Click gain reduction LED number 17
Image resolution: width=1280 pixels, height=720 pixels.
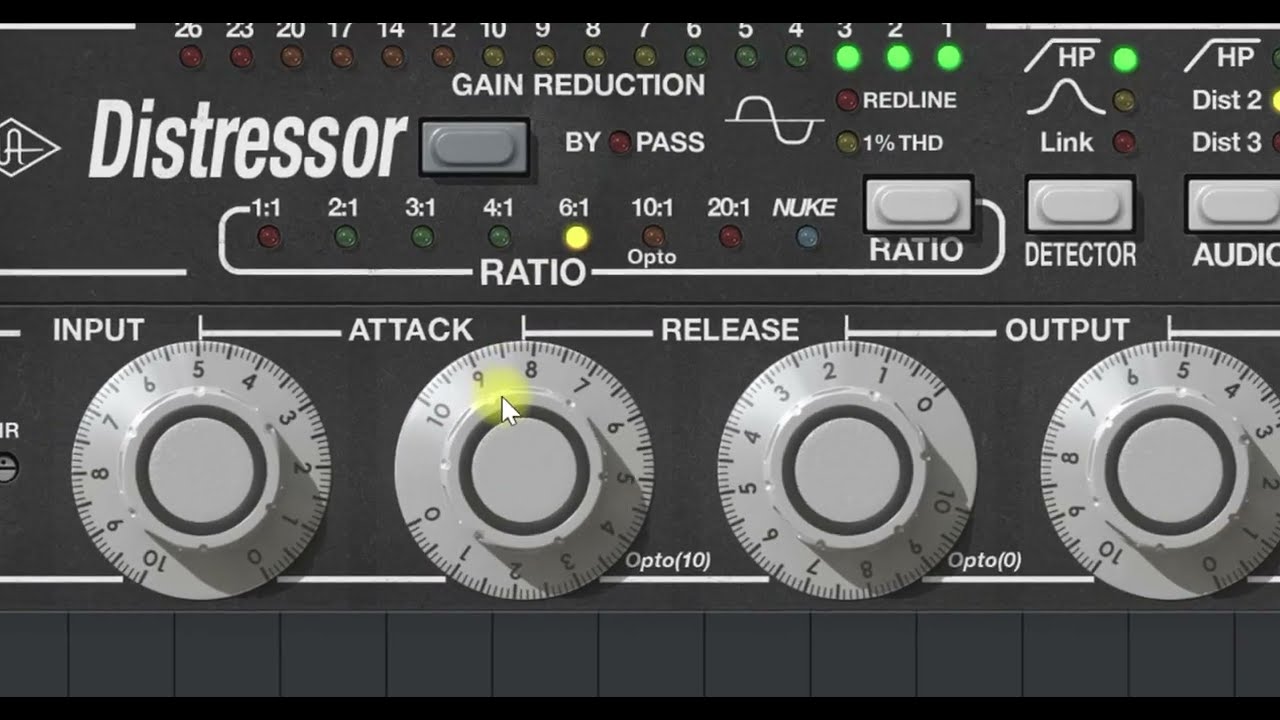tap(342, 57)
